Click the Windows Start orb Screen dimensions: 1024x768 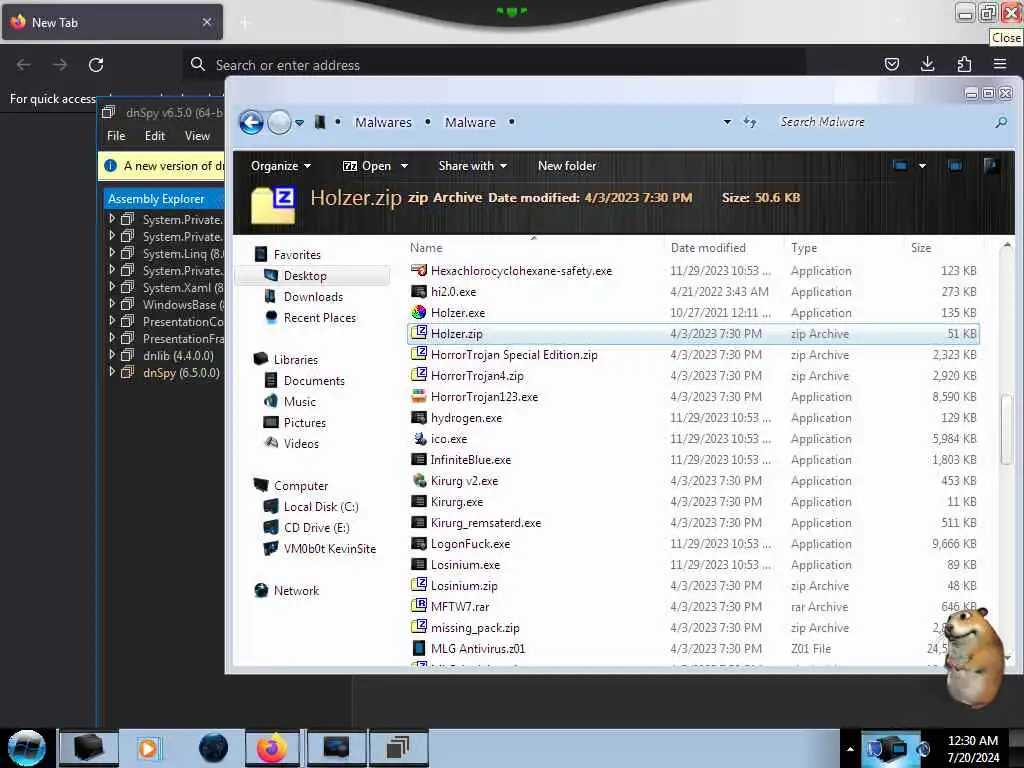click(27, 748)
